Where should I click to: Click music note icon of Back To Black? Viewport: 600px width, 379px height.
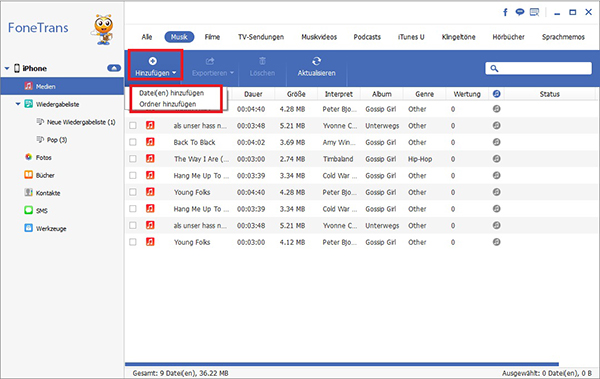click(150, 142)
